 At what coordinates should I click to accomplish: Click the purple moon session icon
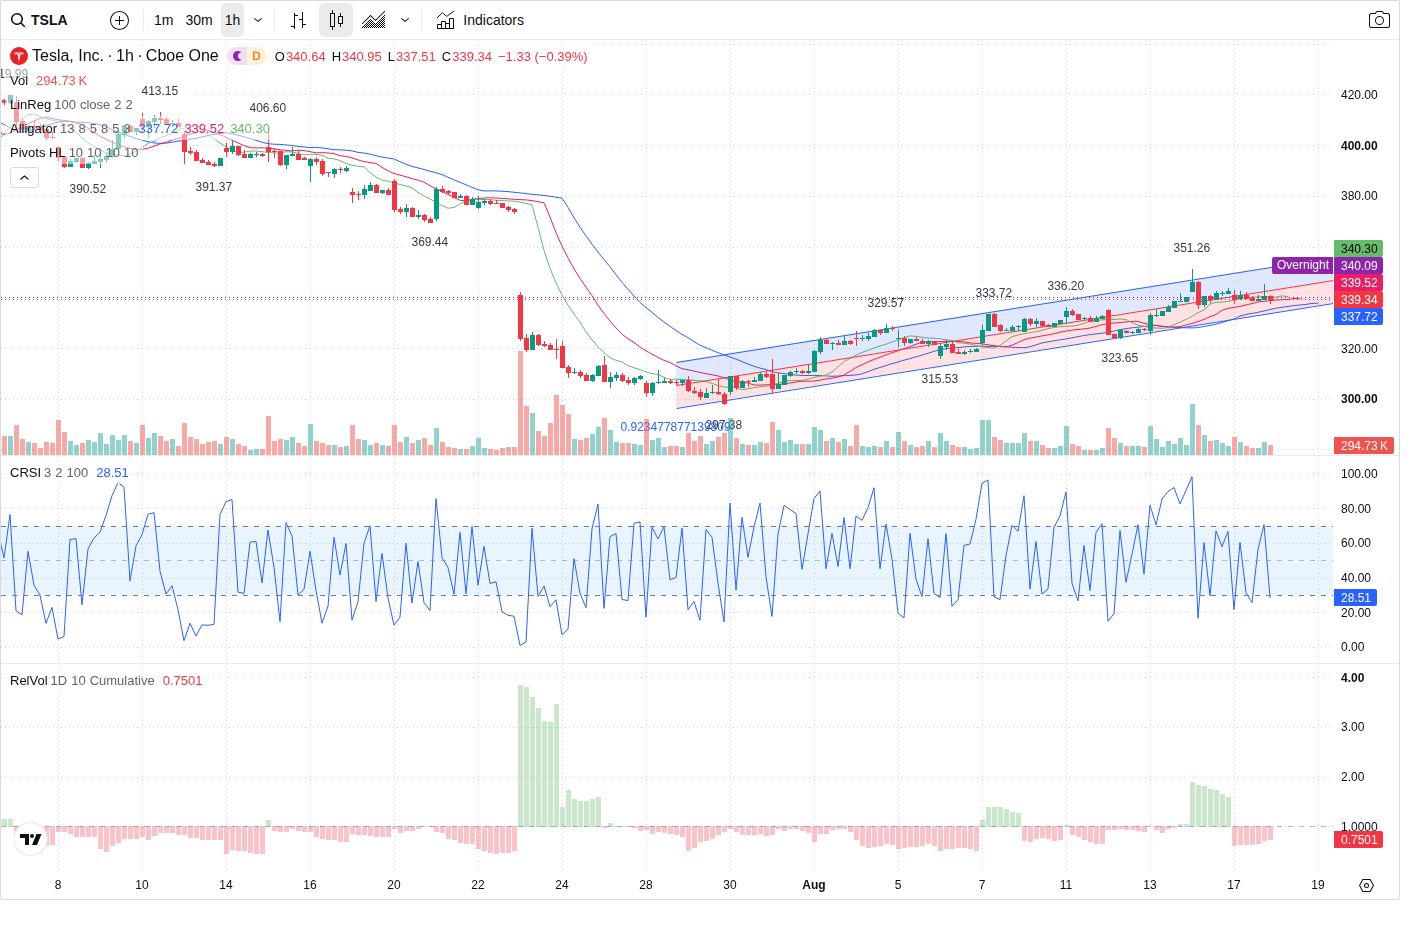[238, 56]
